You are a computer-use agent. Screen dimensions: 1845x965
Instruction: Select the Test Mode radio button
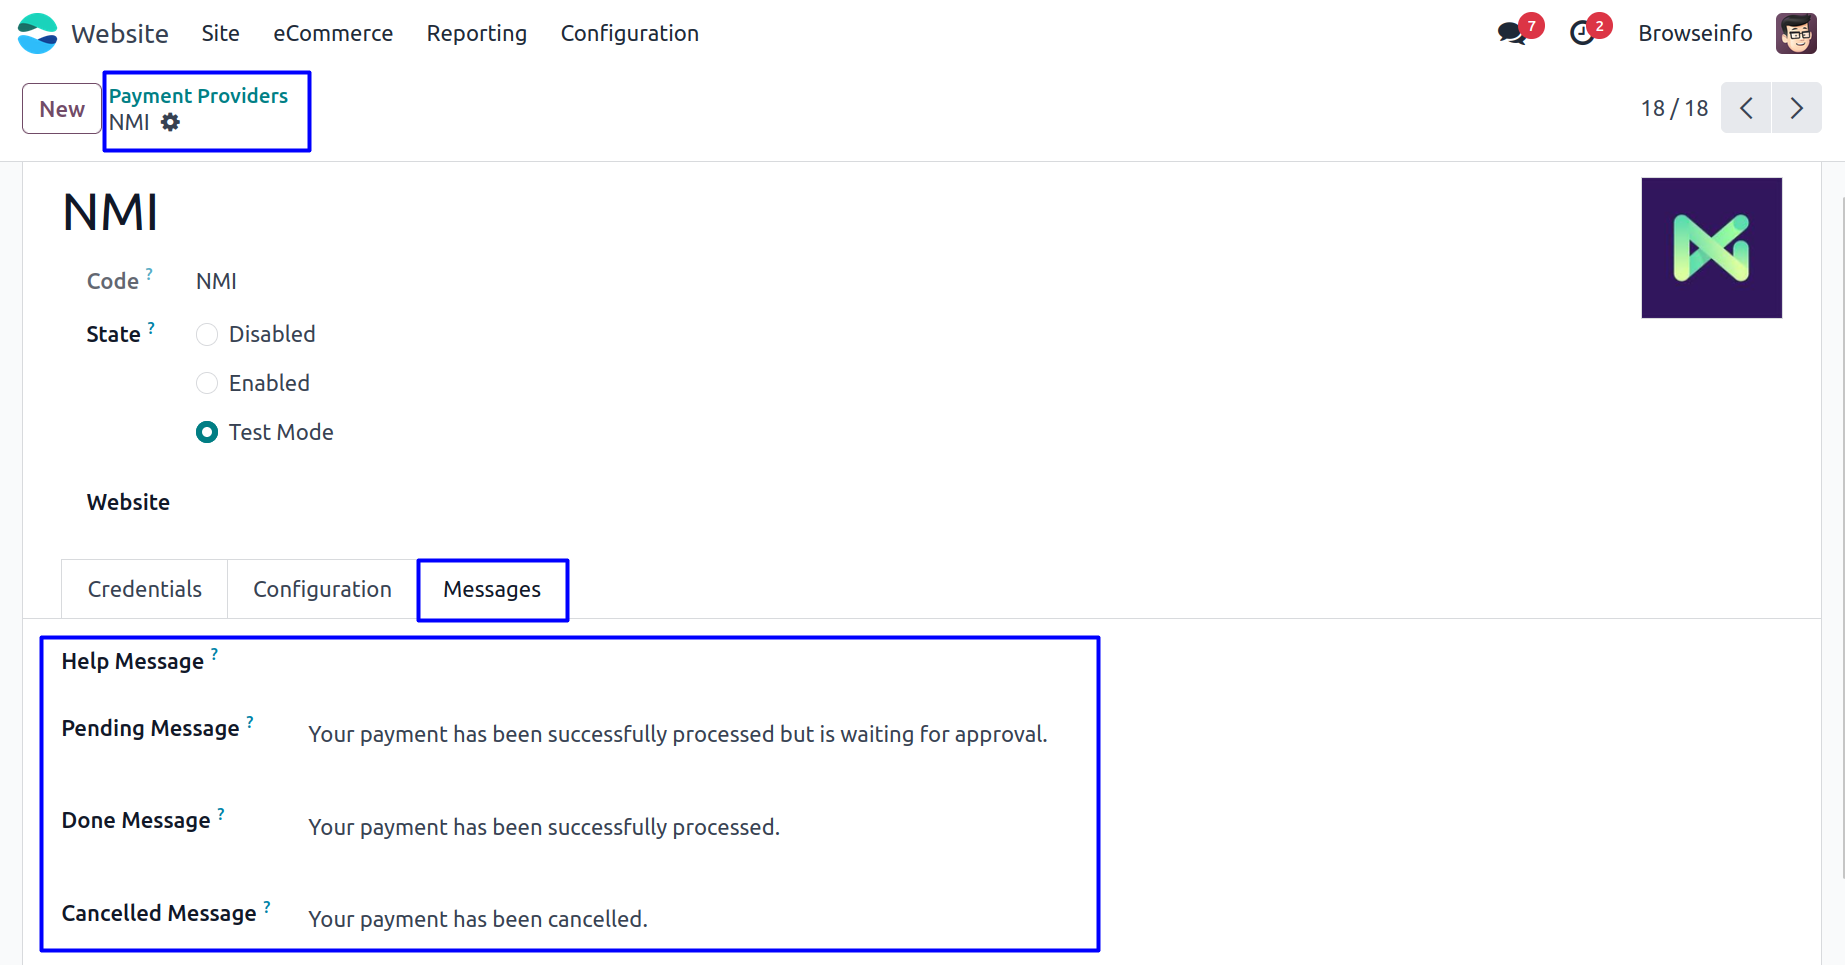[207, 432]
